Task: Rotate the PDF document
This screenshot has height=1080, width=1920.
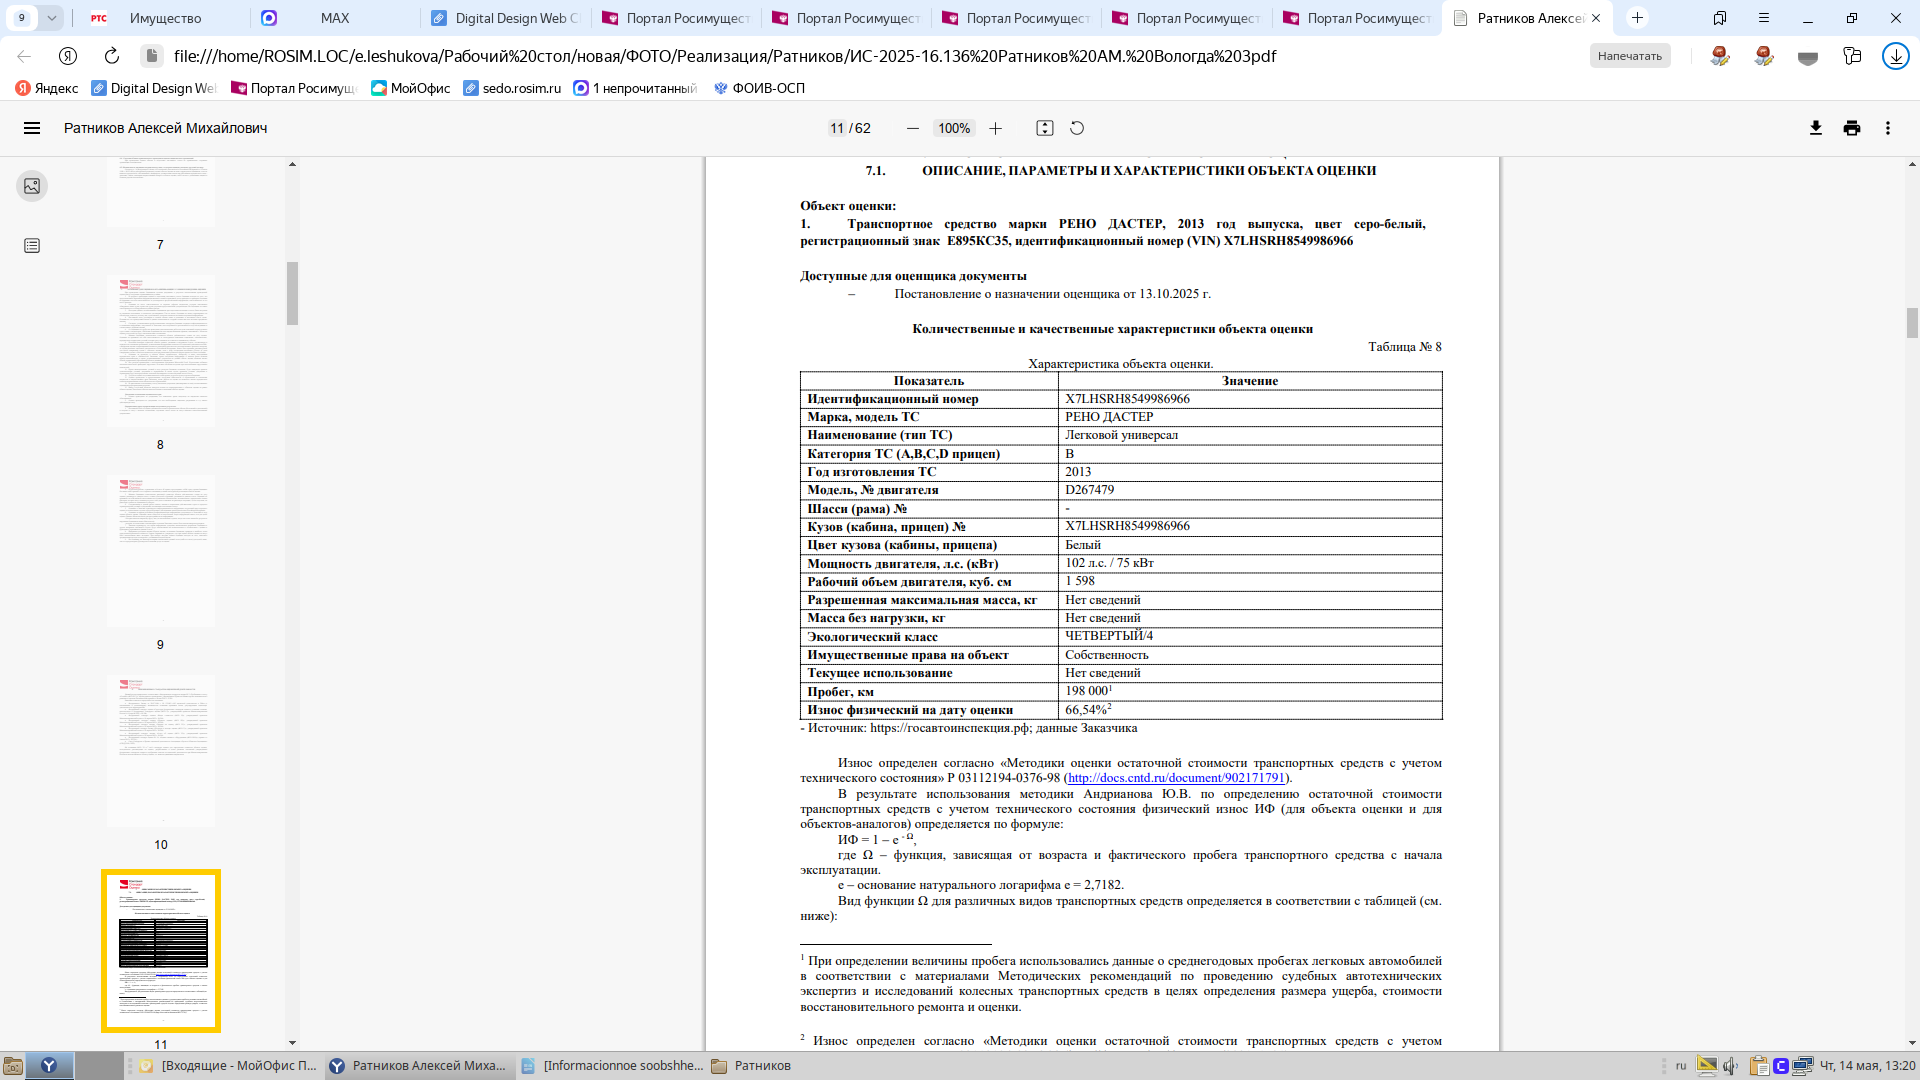Action: tap(1077, 128)
